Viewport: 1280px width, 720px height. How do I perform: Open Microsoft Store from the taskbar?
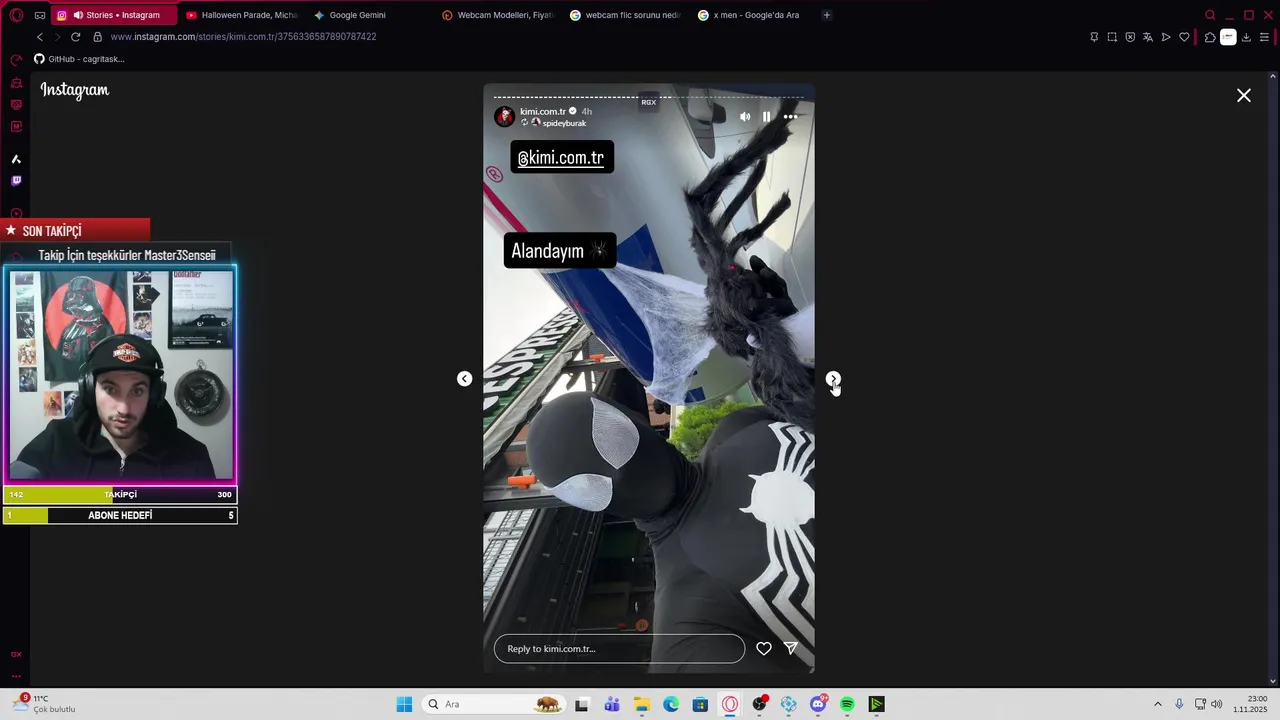pyautogui.click(x=700, y=704)
